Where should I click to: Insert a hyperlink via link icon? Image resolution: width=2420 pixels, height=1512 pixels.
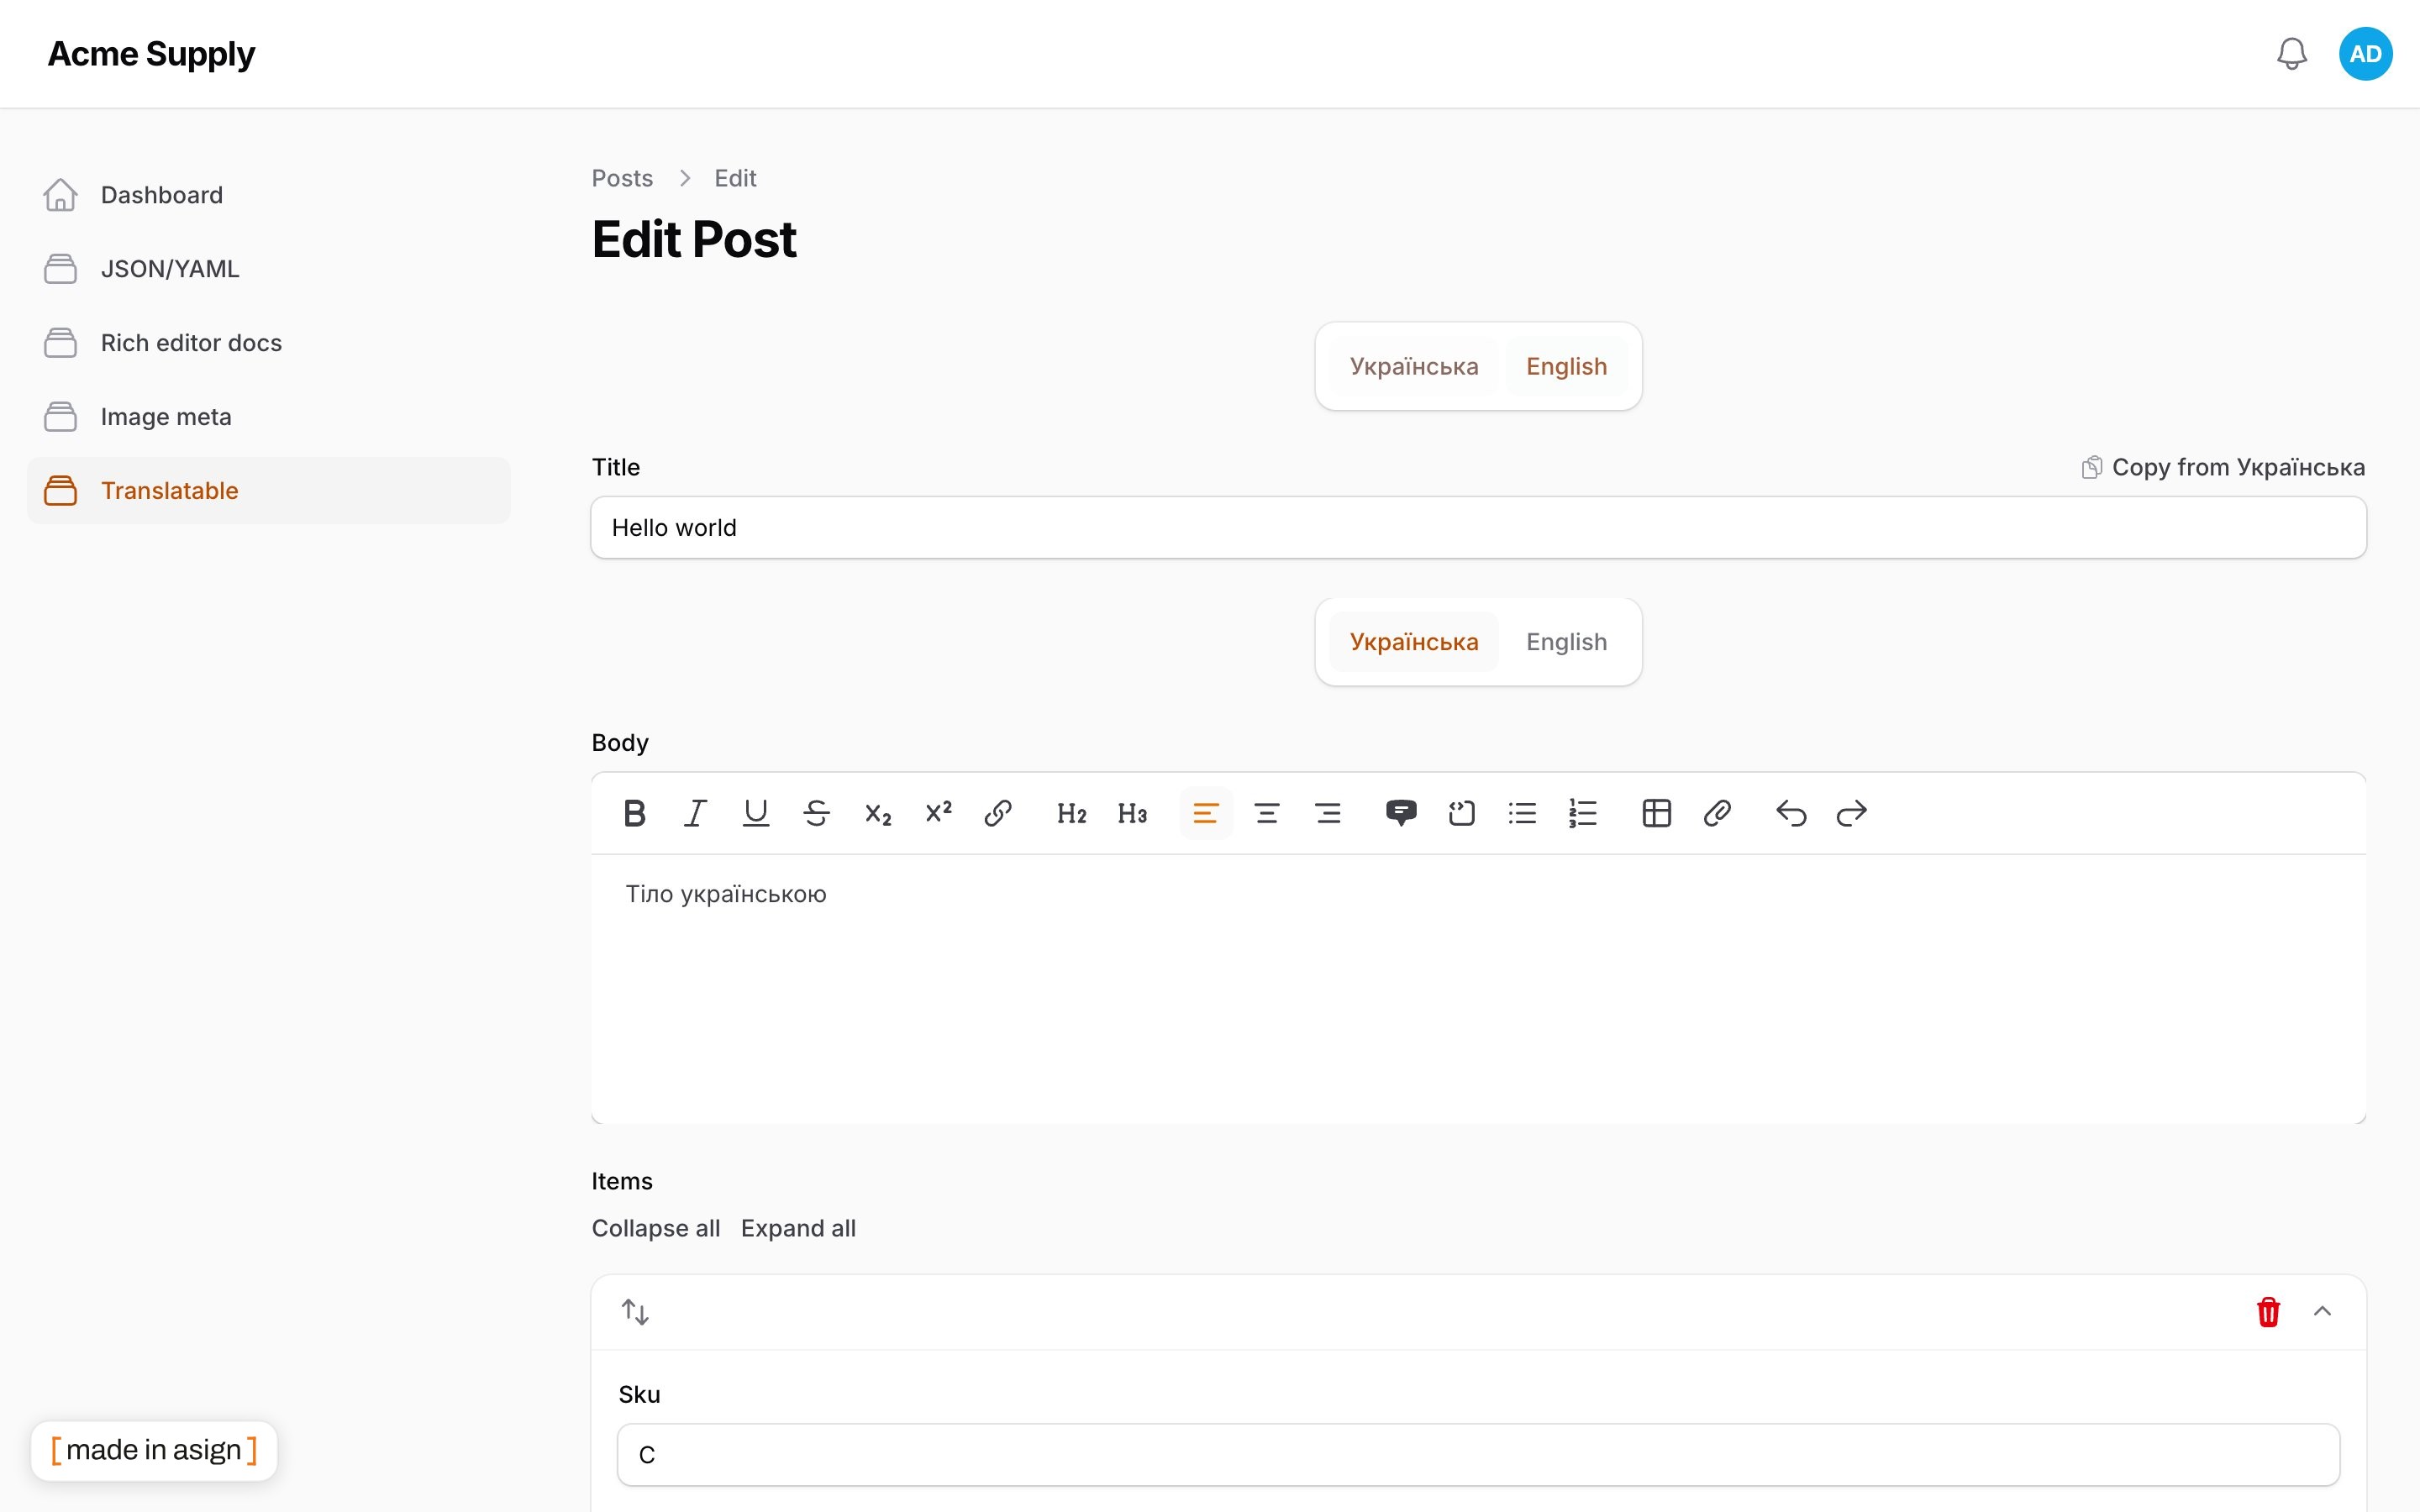(998, 813)
